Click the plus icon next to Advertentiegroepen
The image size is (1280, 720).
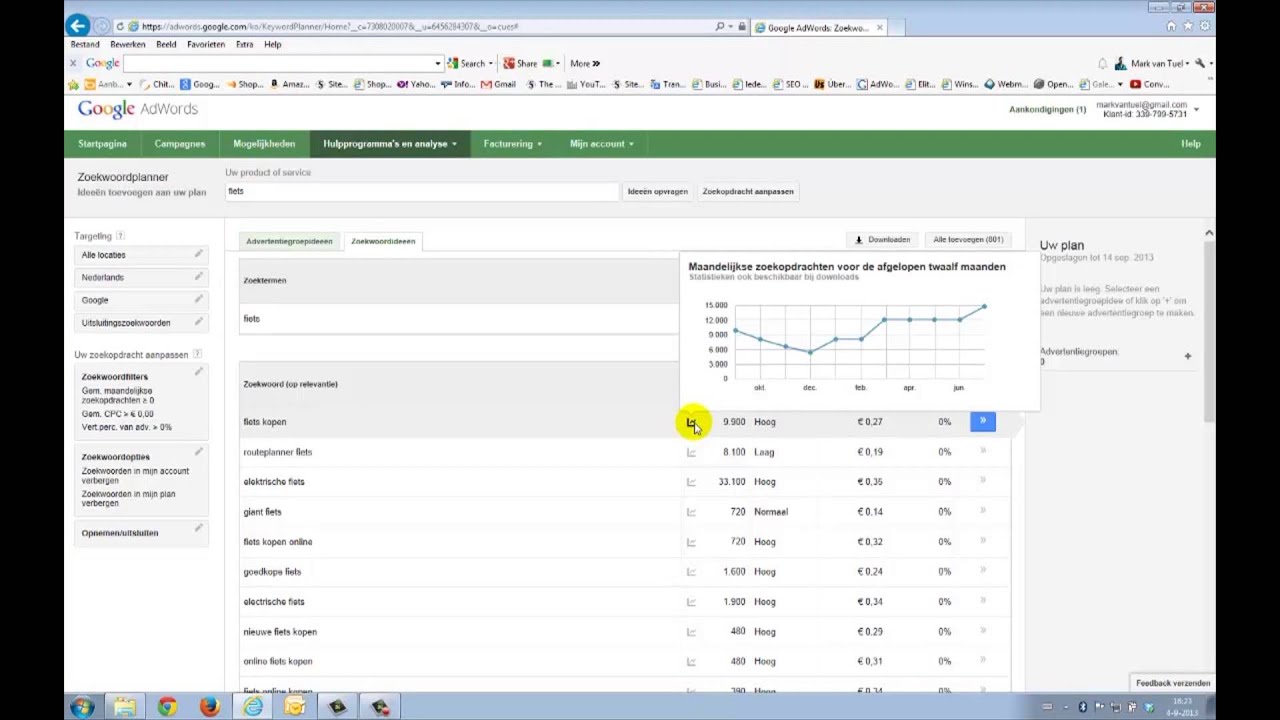pyautogui.click(x=1188, y=356)
